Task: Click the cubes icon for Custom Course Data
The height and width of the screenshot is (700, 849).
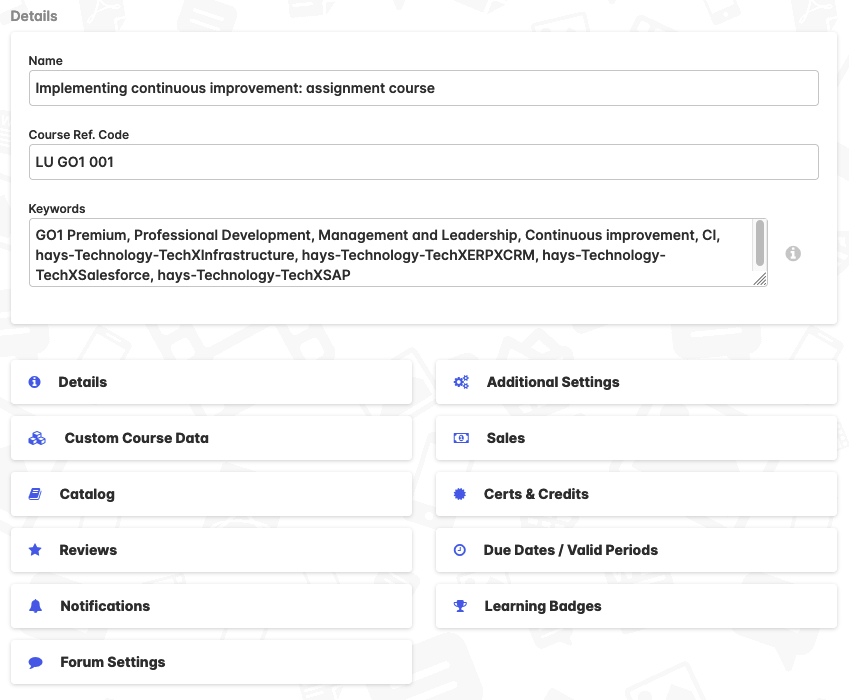Action: pos(37,438)
